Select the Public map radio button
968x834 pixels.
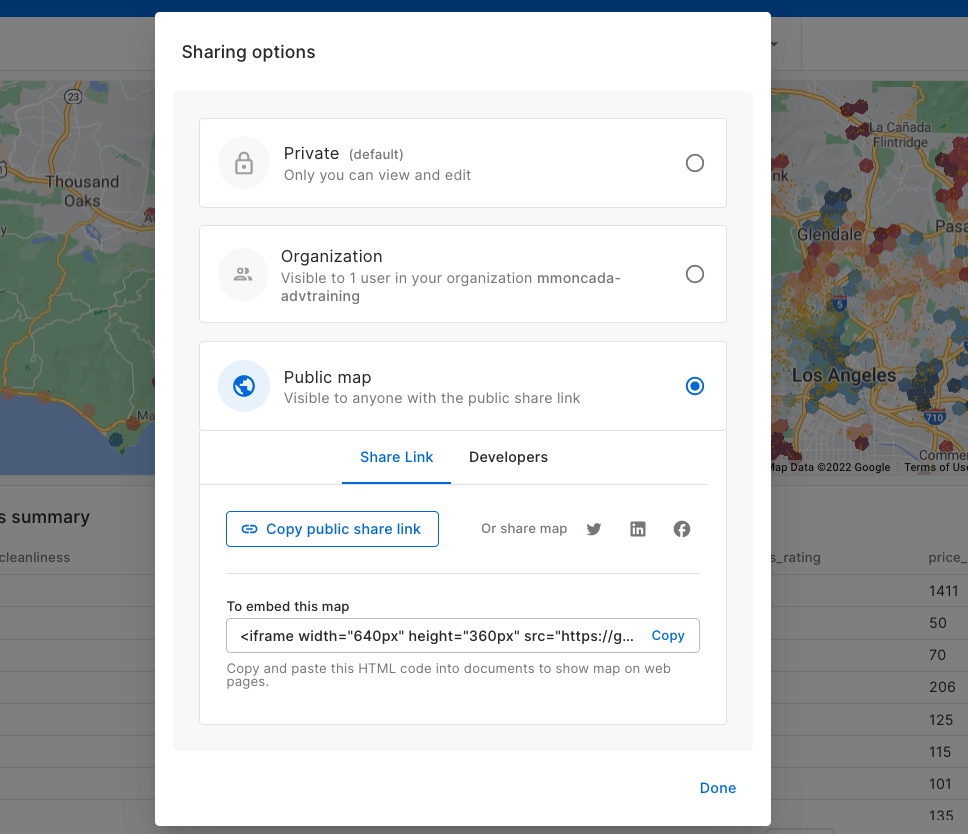[695, 386]
